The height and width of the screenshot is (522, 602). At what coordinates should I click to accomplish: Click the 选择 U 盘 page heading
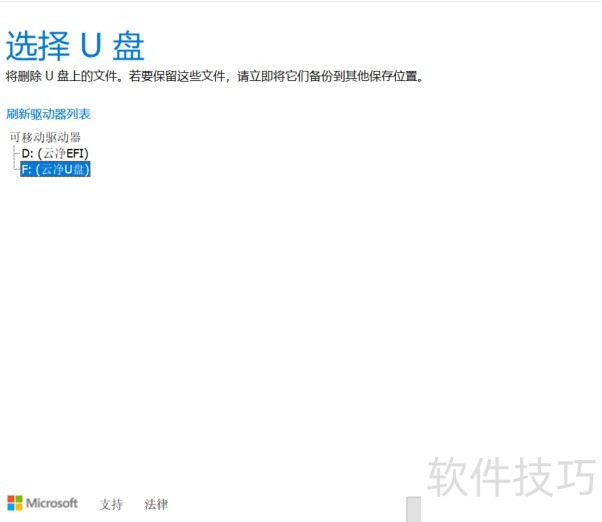(x=75, y=46)
